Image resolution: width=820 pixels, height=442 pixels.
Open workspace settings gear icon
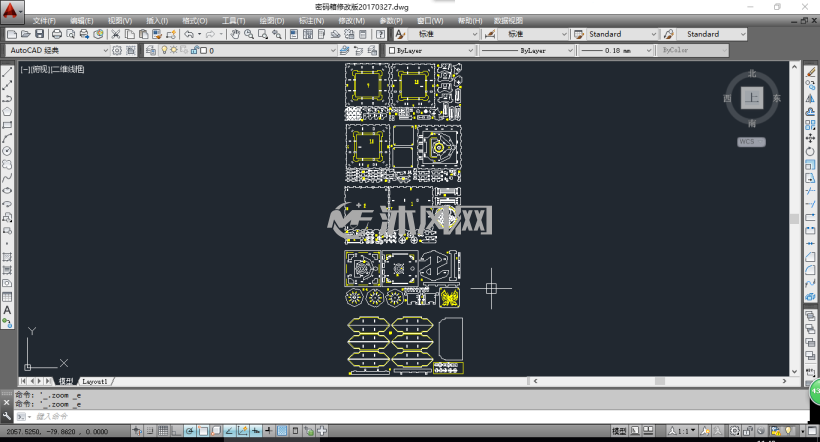coord(117,51)
